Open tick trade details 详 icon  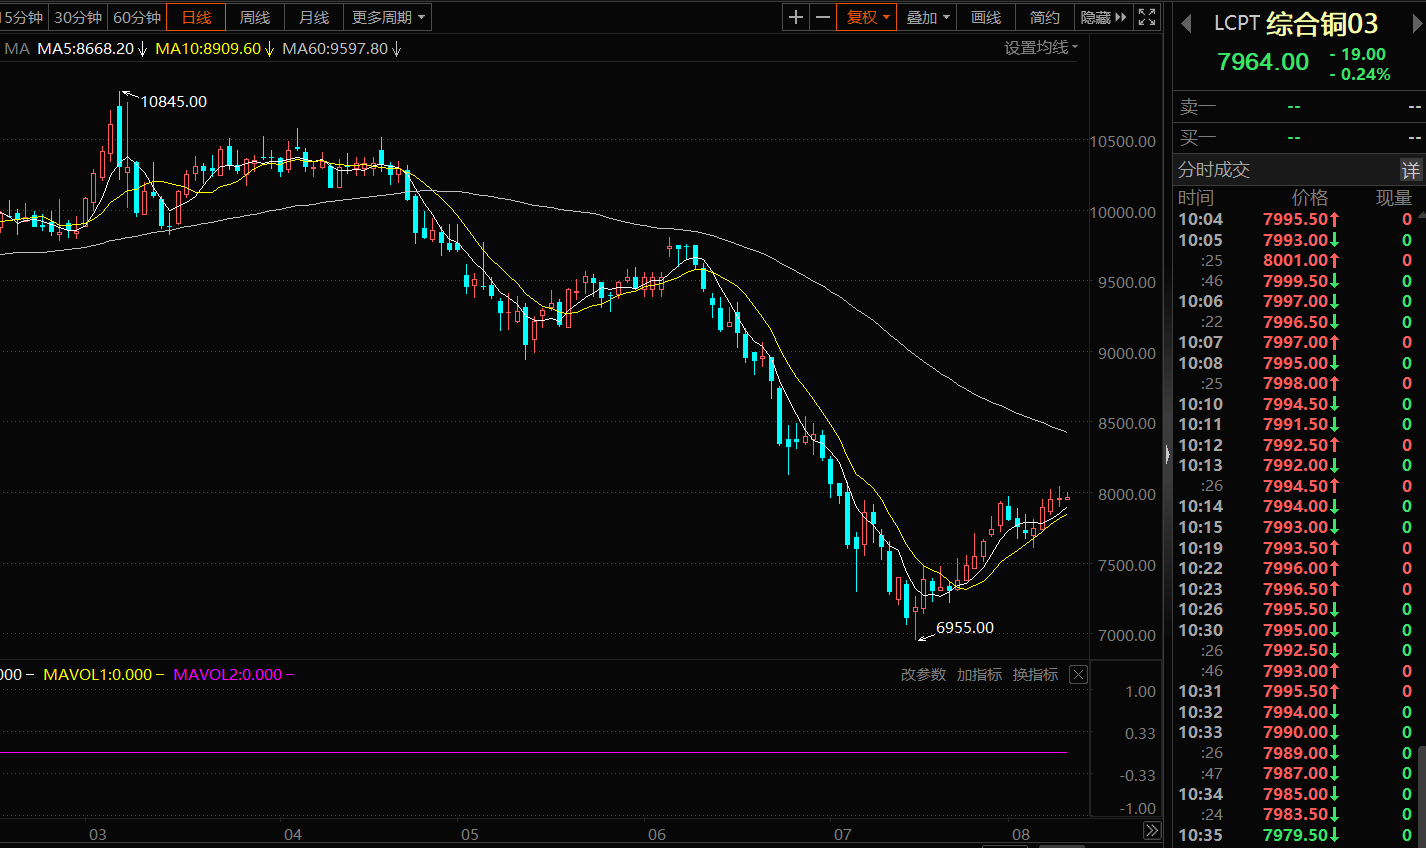[x=1410, y=170]
